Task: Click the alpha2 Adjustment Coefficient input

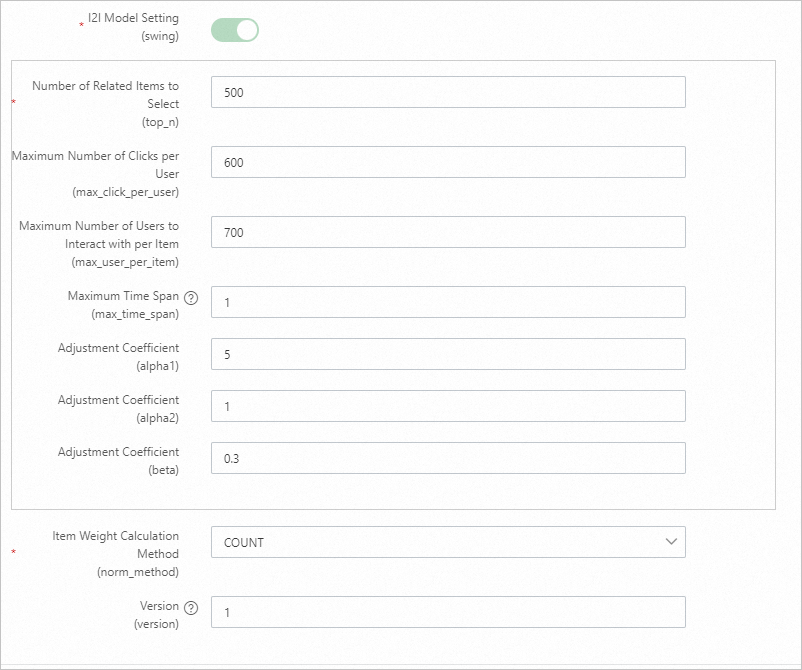Action: pos(448,406)
